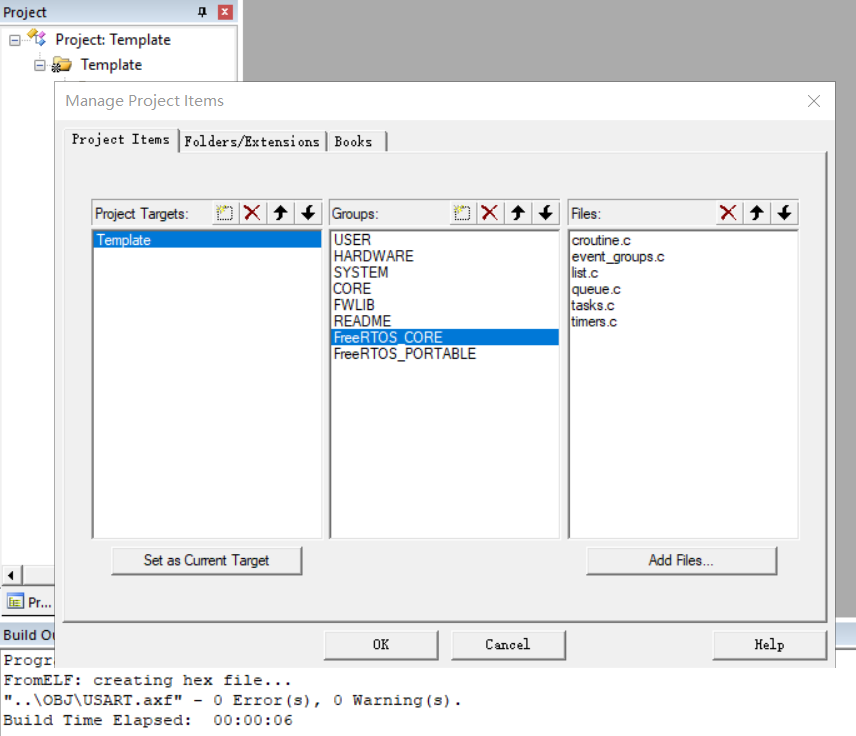
Task: Click New icon in Project Targets header
Action: [x=224, y=213]
